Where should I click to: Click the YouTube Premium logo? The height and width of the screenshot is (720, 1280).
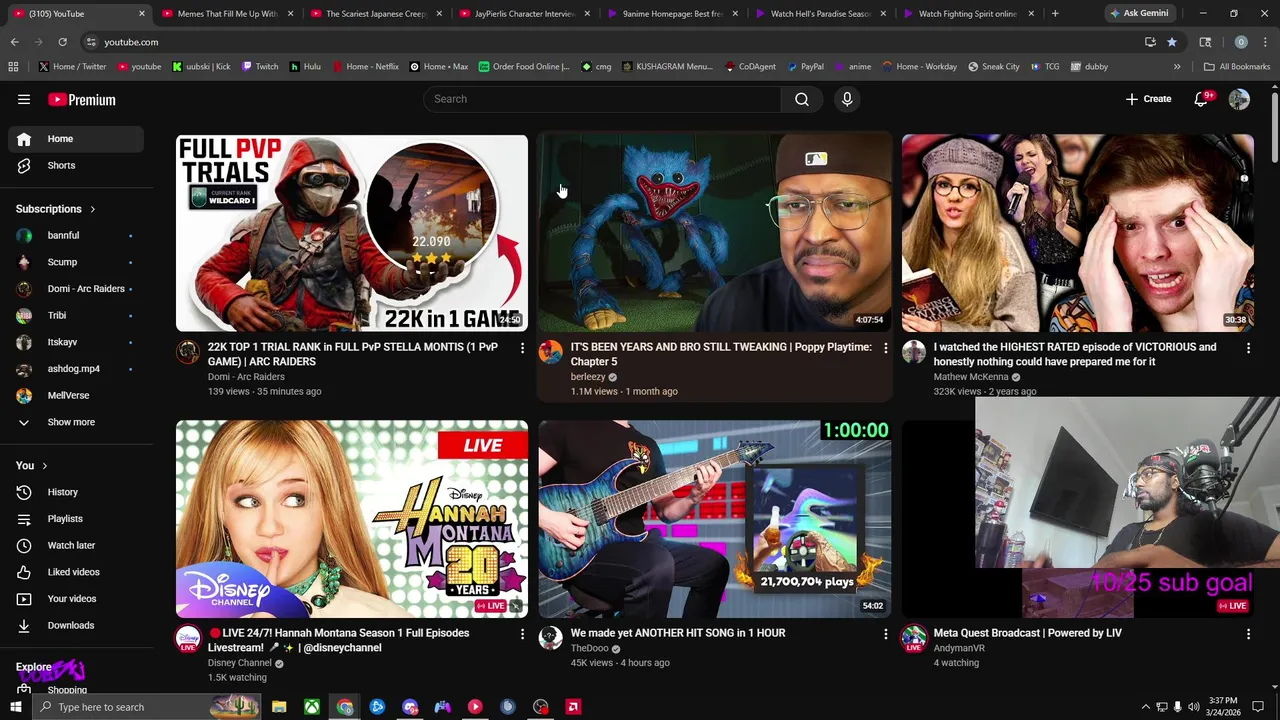(x=82, y=99)
